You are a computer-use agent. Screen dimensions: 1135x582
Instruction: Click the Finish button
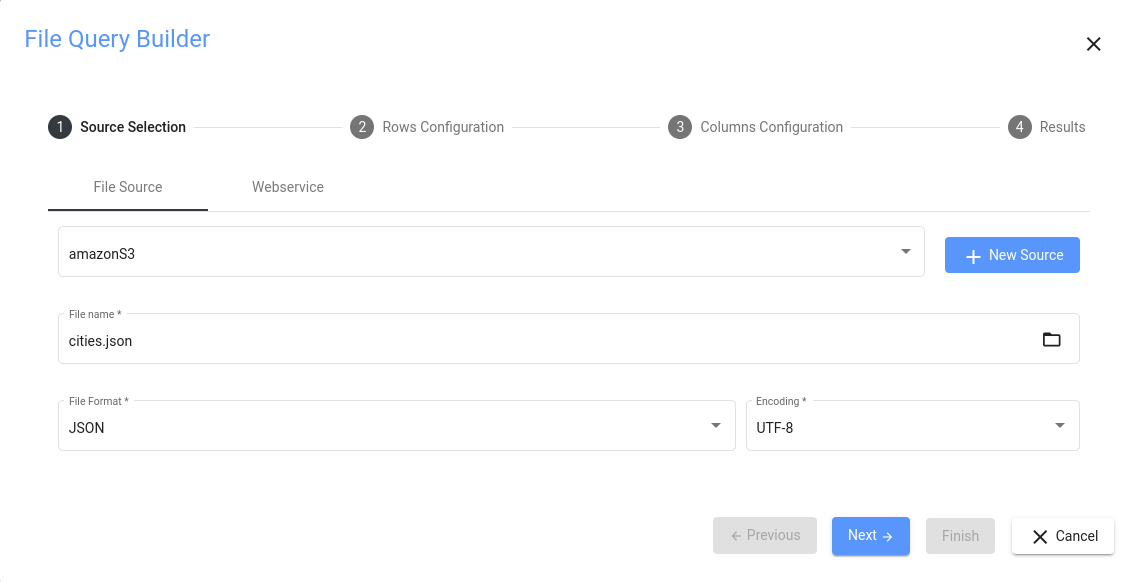click(960, 536)
